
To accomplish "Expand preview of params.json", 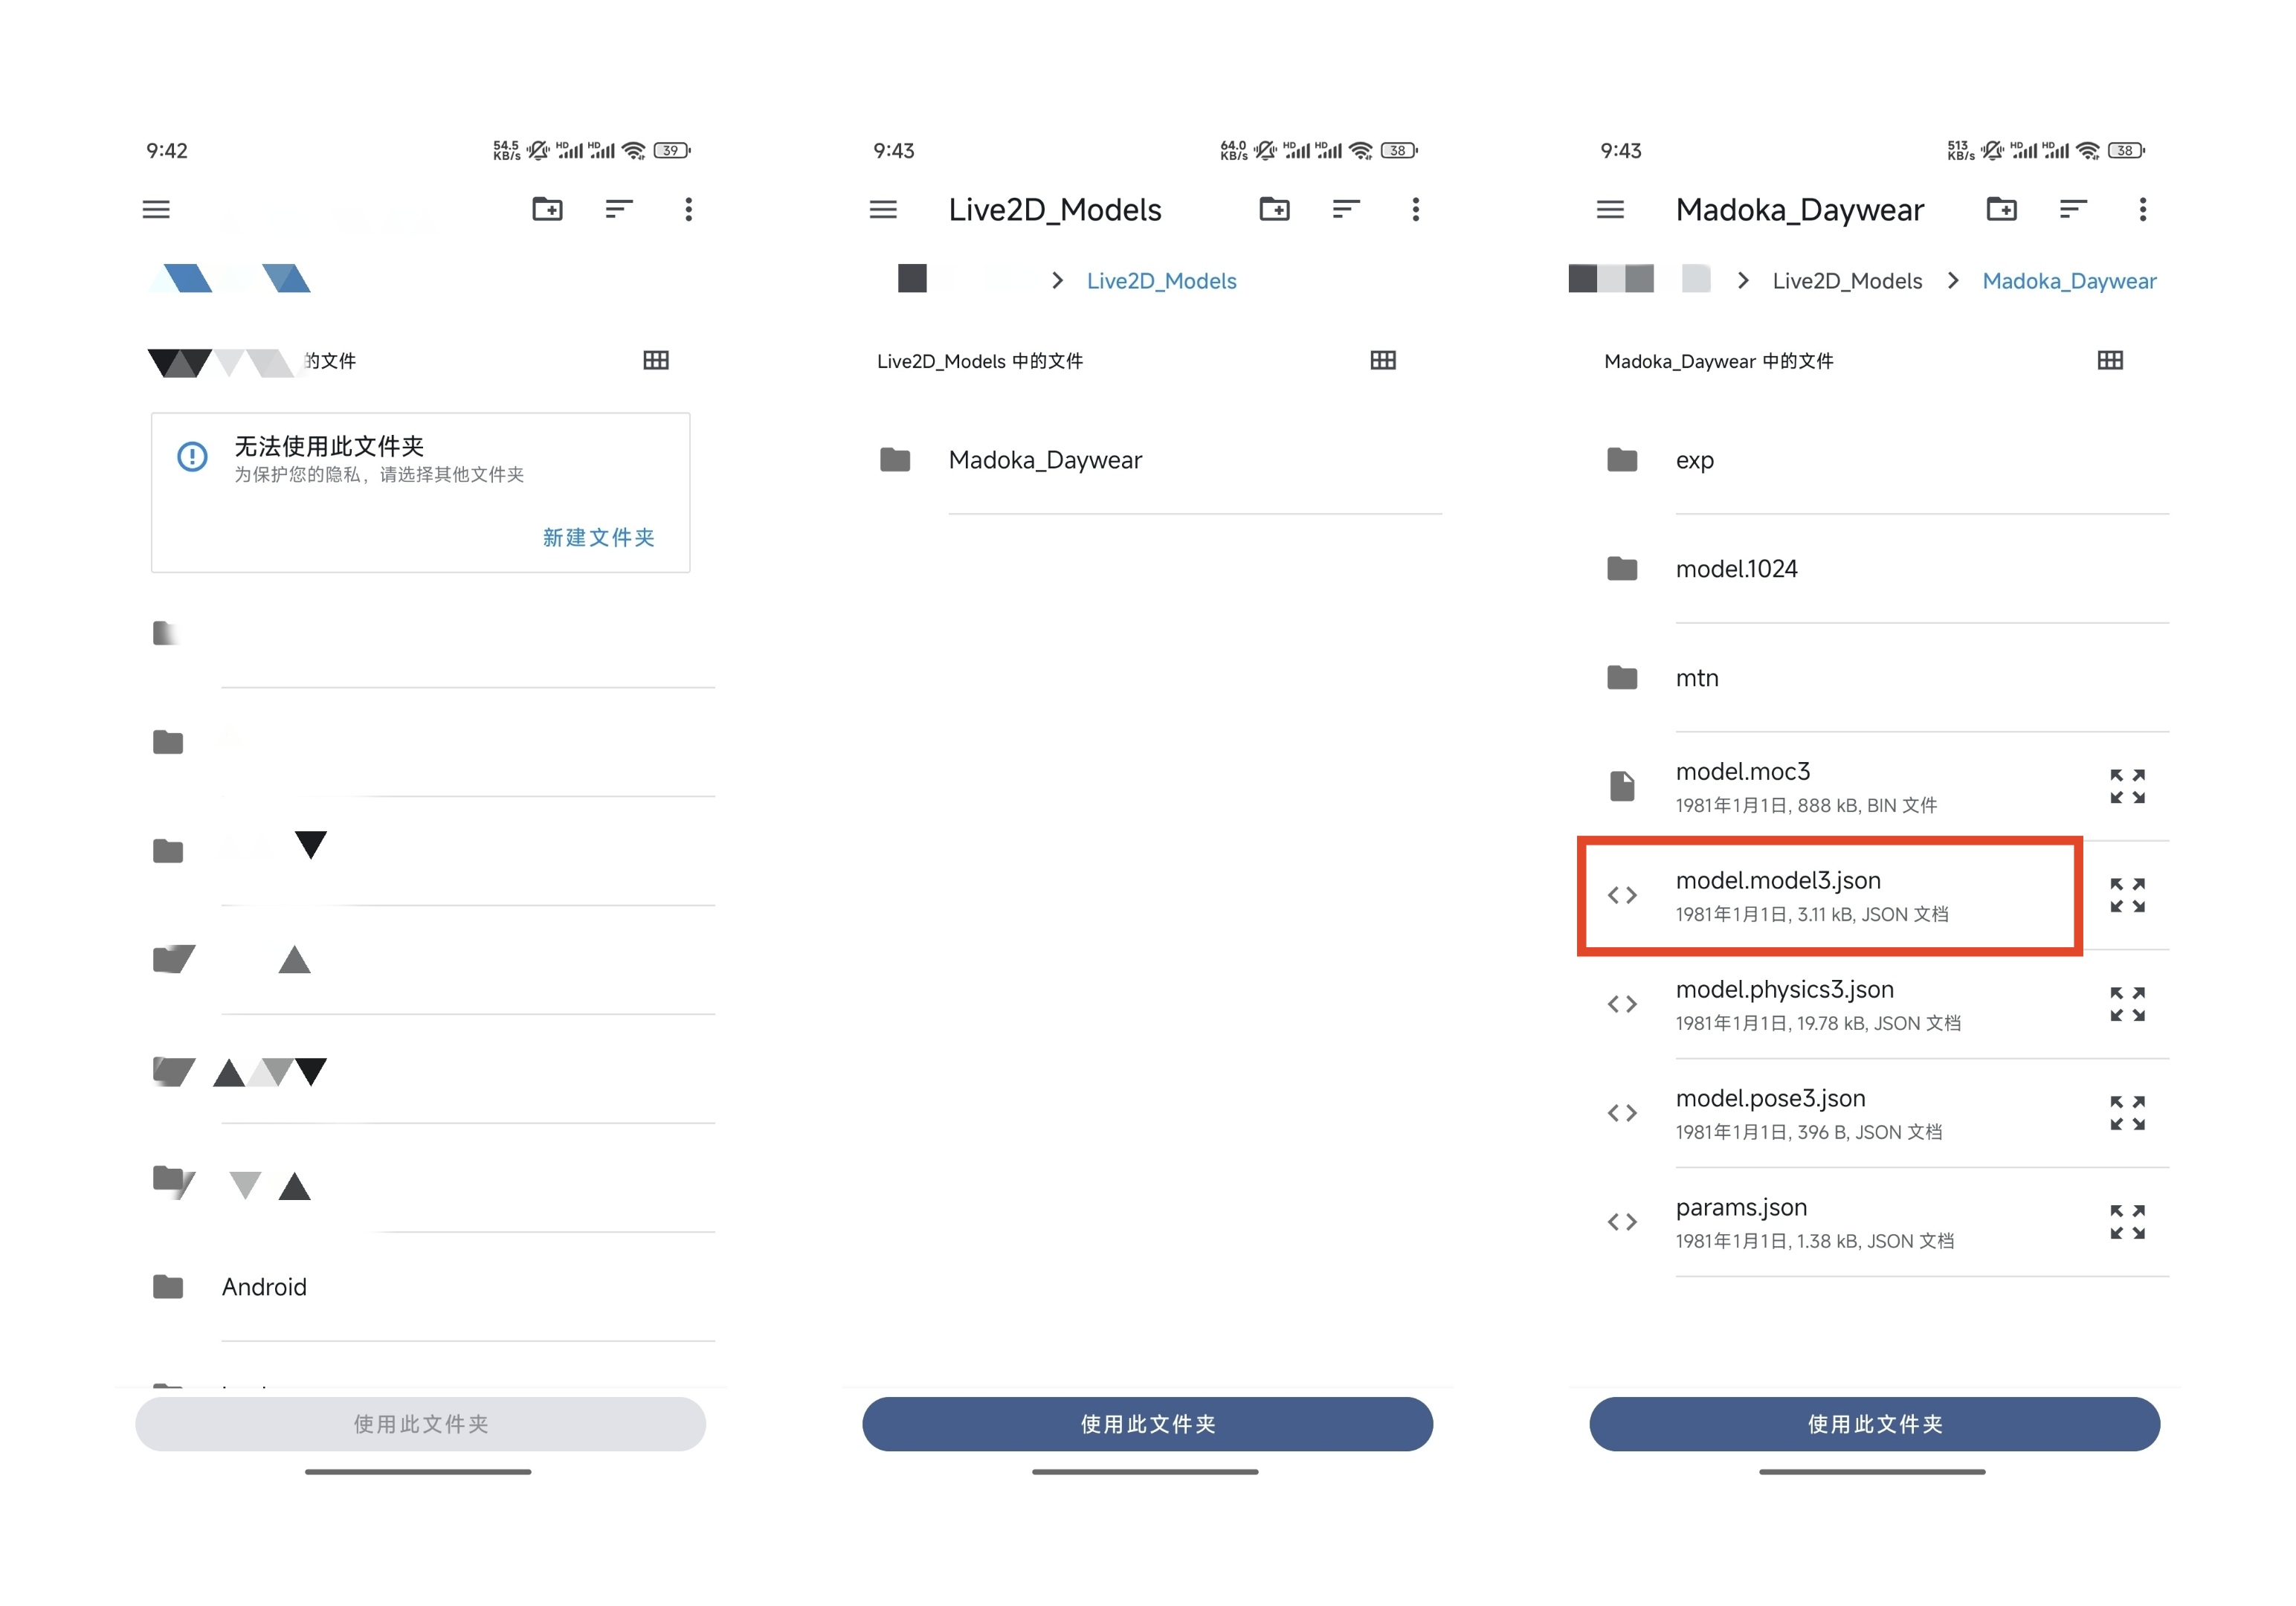I will click(x=2127, y=1222).
